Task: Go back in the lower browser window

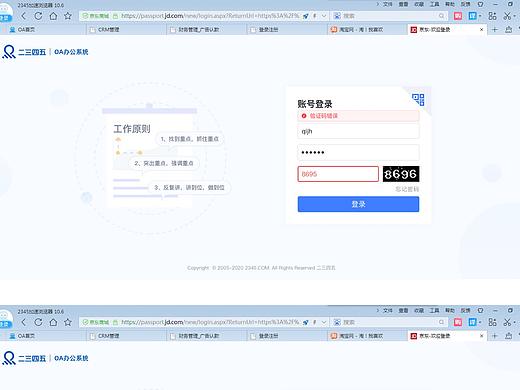Action: pyautogui.click(x=23, y=322)
